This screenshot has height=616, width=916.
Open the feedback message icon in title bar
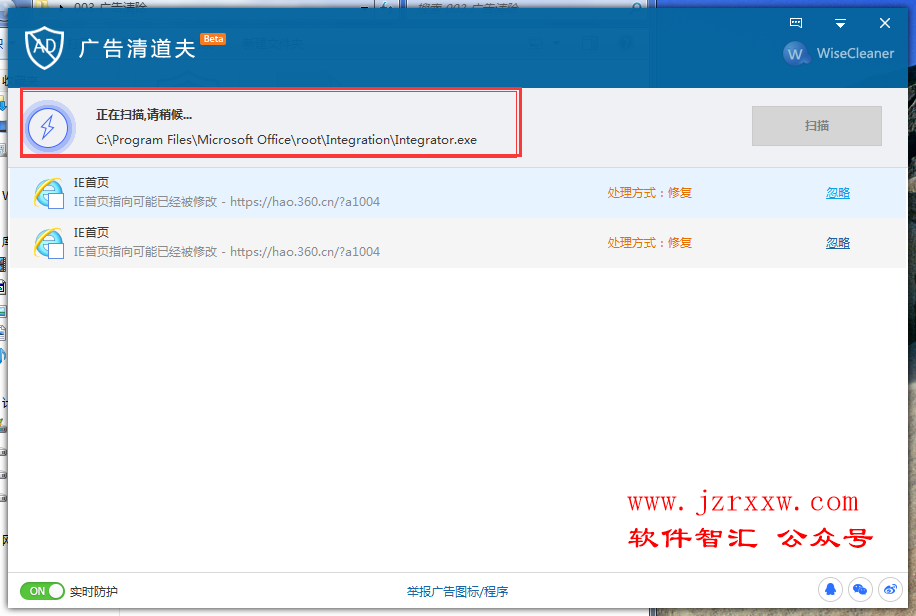point(796,23)
